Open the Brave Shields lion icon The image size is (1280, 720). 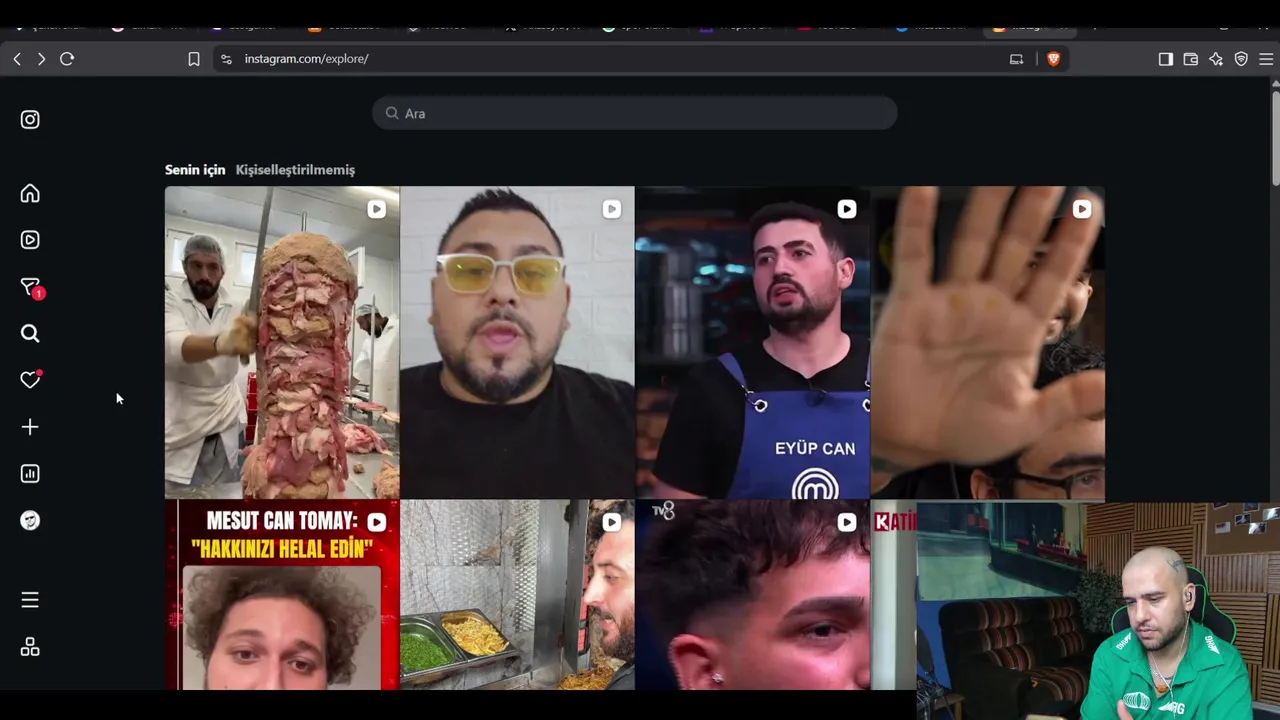coord(1053,59)
